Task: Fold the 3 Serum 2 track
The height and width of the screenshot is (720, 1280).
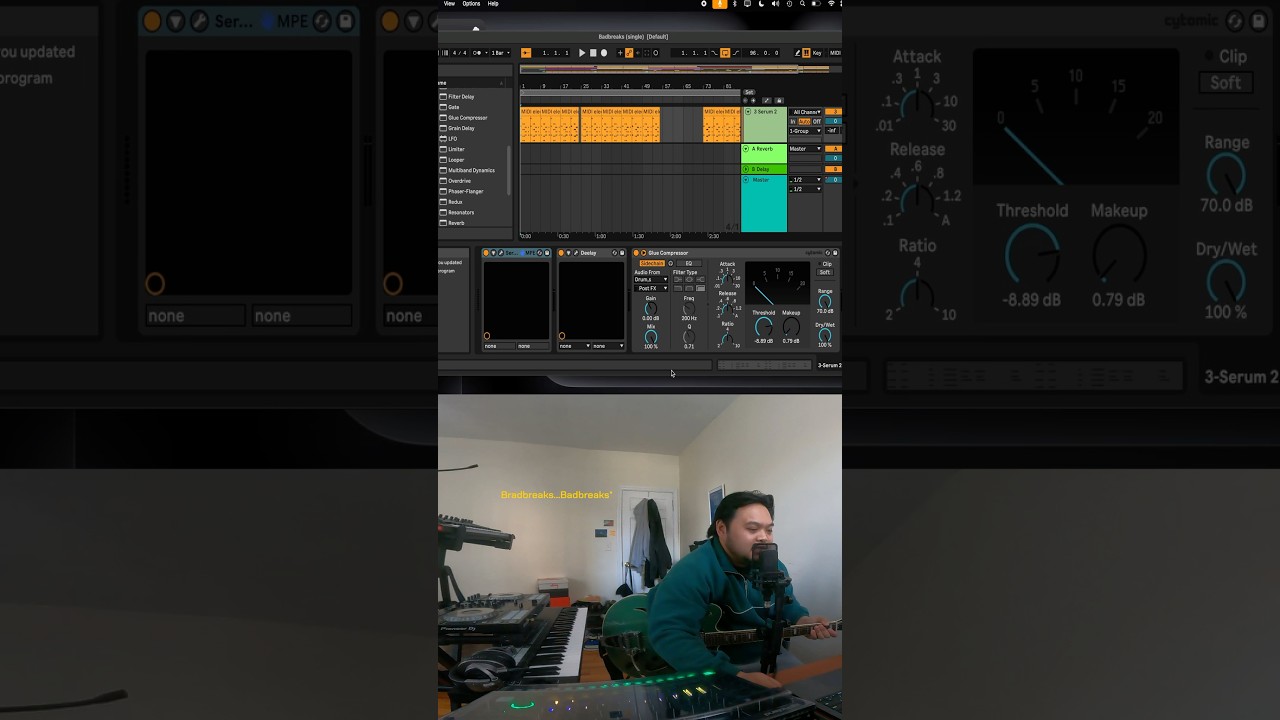Action: pos(748,112)
